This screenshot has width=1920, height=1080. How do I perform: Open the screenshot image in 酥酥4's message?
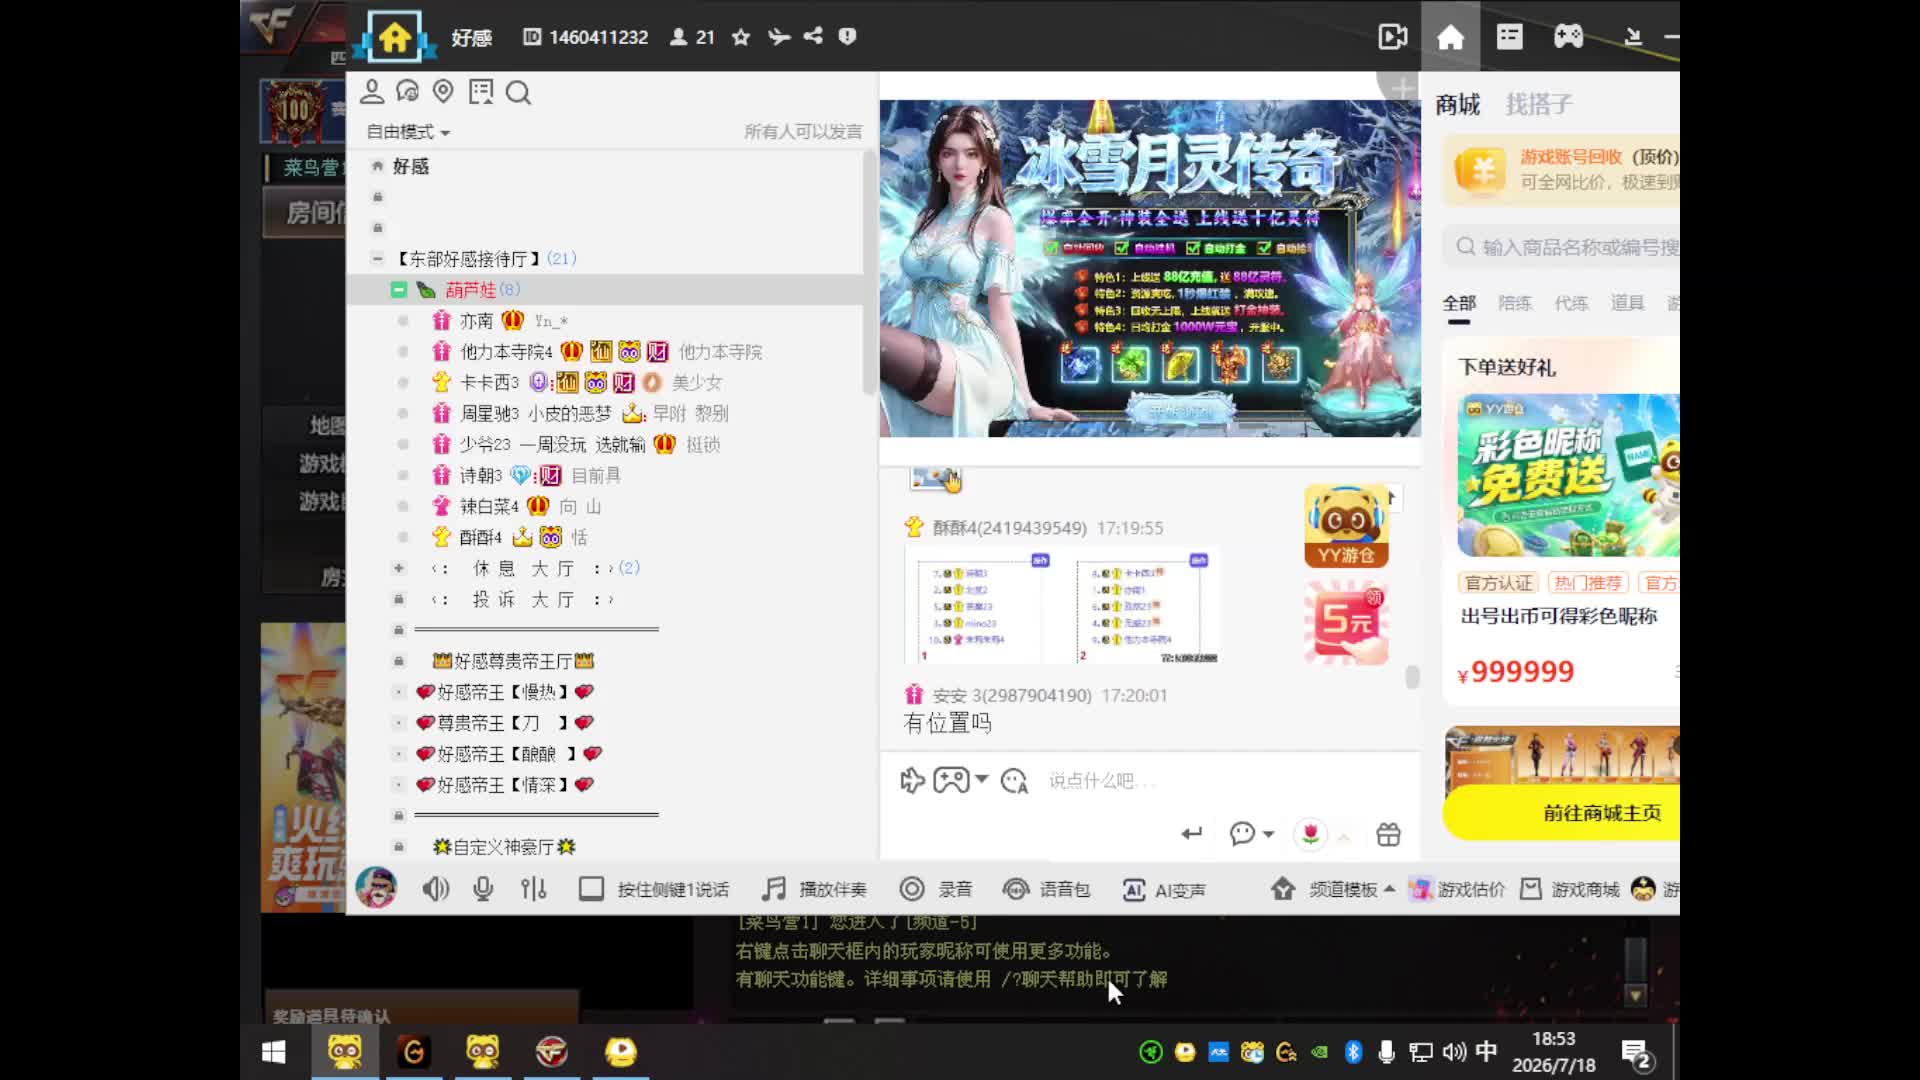[x=1062, y=607]
